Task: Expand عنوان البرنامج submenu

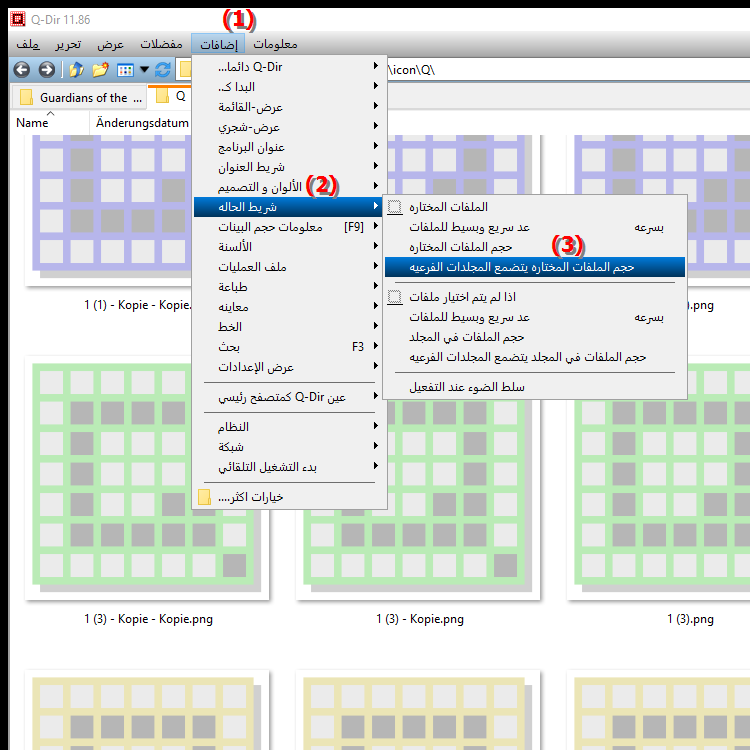Action: tap(289, 147)
